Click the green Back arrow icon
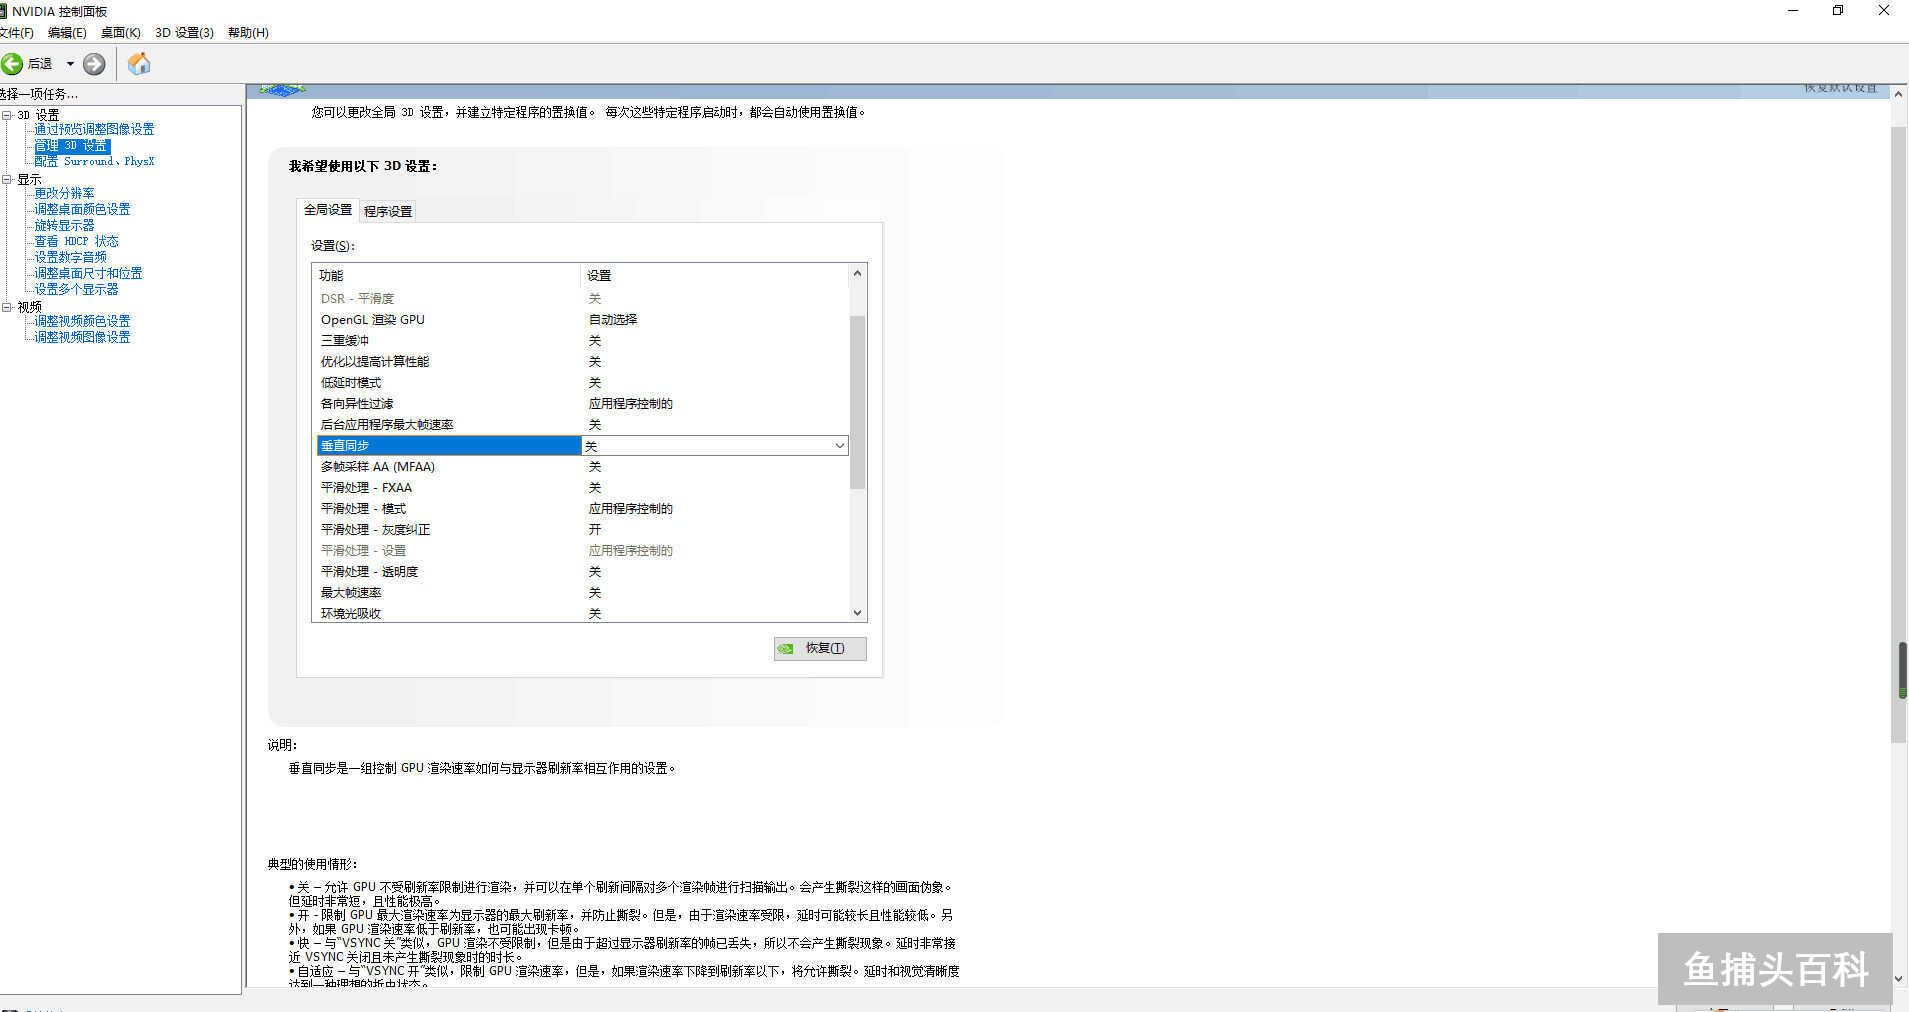Image resolution: width=1909 pixels, height=1012 pixels. (12, 64)
